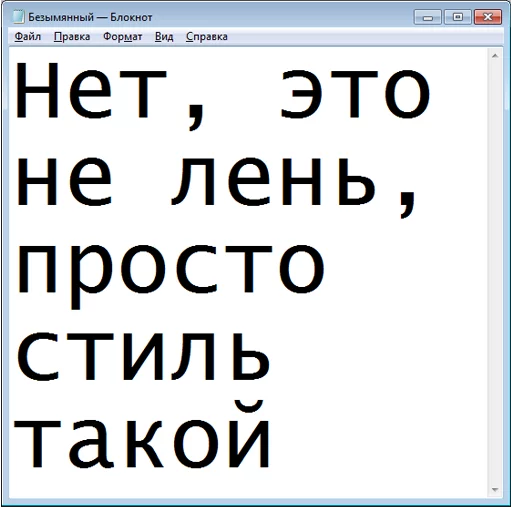Click the Notepad icon in title bar
Viewport: 512px width, 507px height.
18,17
